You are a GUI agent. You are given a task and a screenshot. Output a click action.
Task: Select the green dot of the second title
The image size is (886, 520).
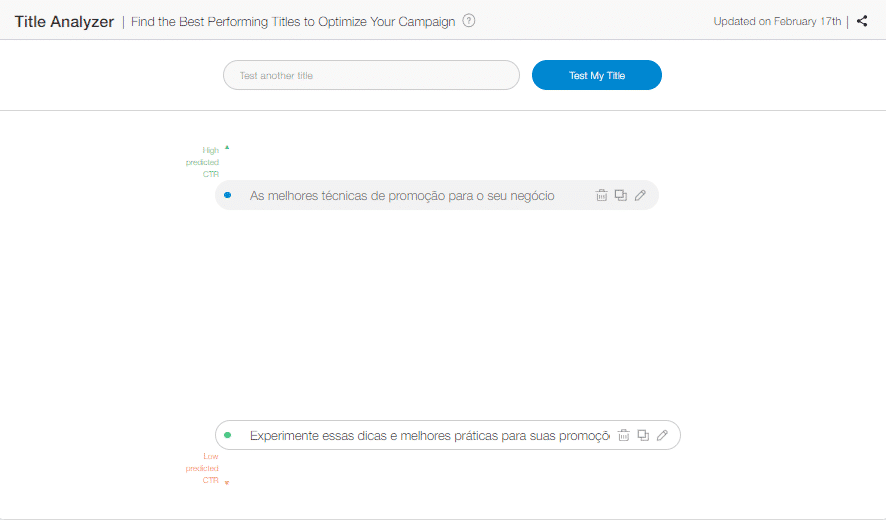228,435
